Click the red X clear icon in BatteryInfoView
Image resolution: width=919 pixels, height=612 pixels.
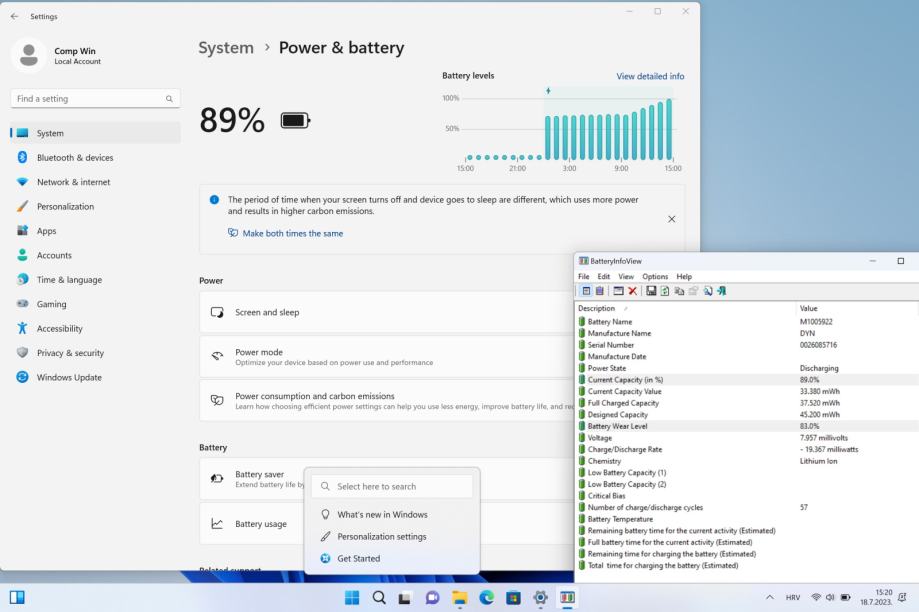[x=632, y=291]
